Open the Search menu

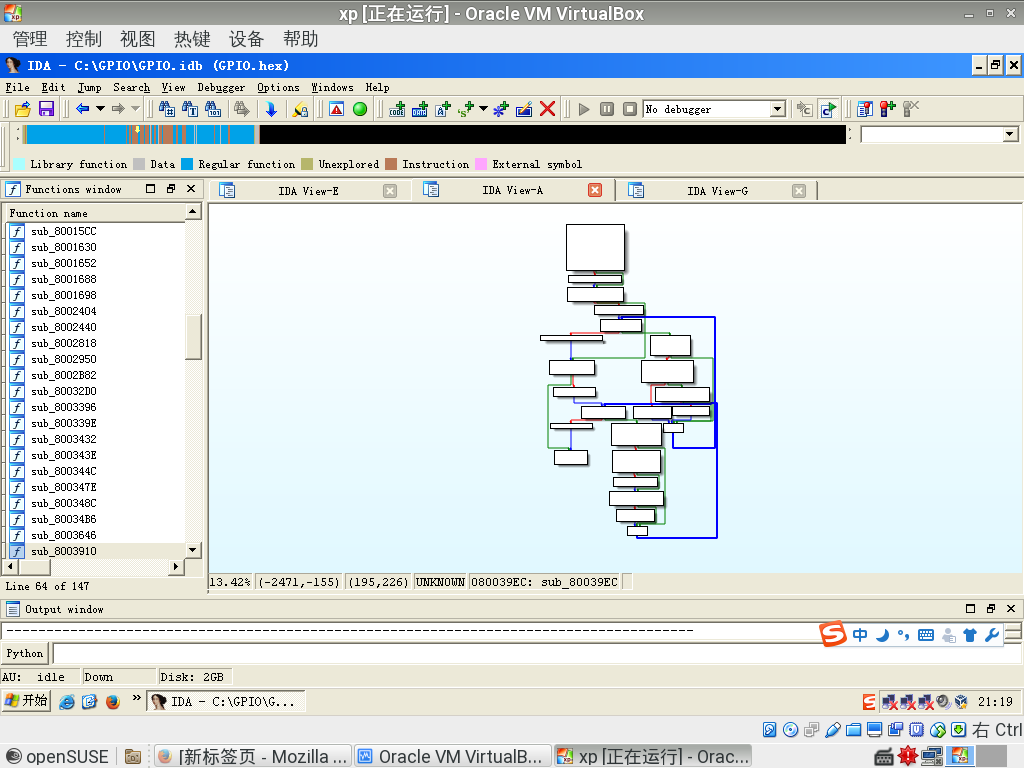[x=131, y=88]
